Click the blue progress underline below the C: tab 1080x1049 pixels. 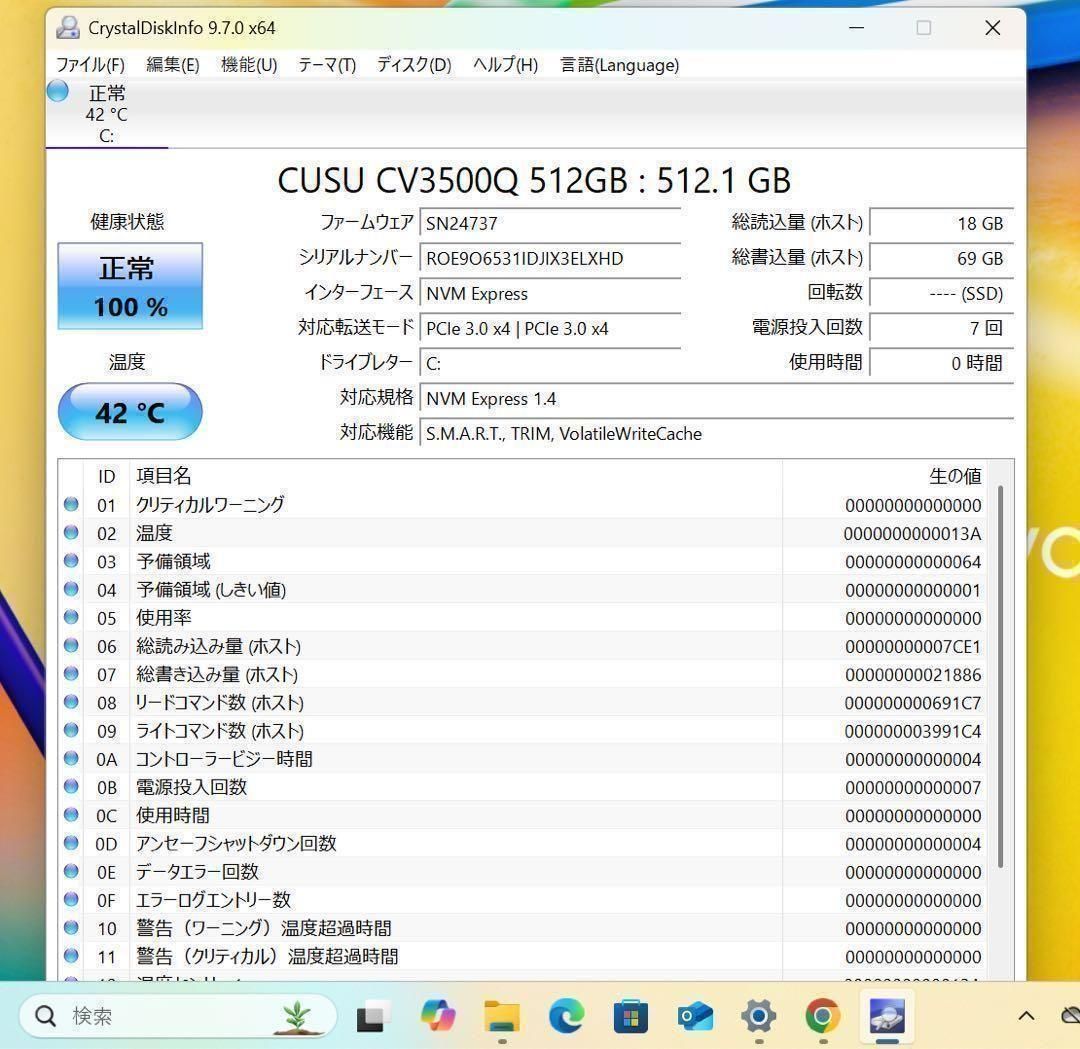(x=107, y=148)
